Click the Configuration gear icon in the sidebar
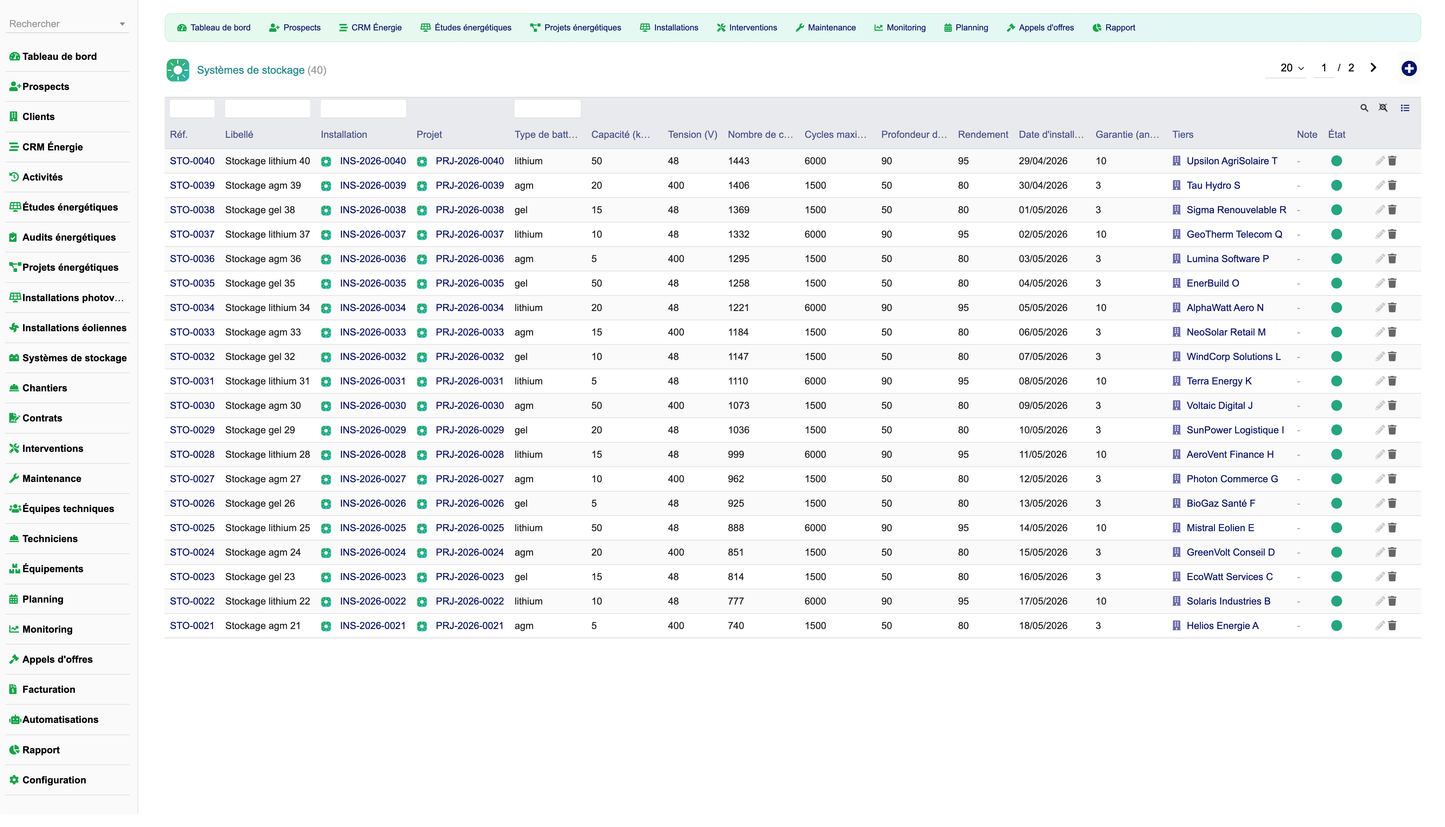The height and width of the screenshot is (827, 1445). pos(14,780)
